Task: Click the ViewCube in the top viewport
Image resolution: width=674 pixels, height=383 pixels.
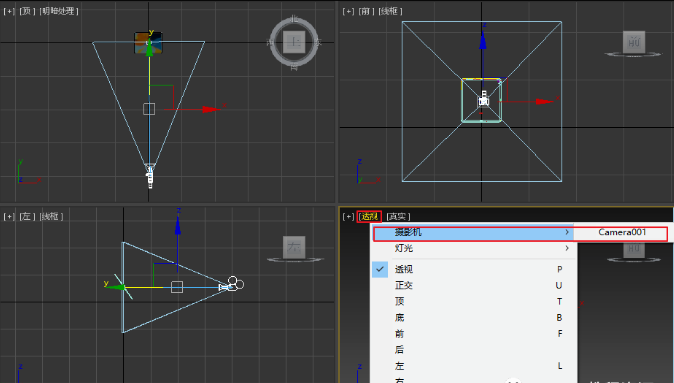Action: pyautogui.click(x=294, y=42)
